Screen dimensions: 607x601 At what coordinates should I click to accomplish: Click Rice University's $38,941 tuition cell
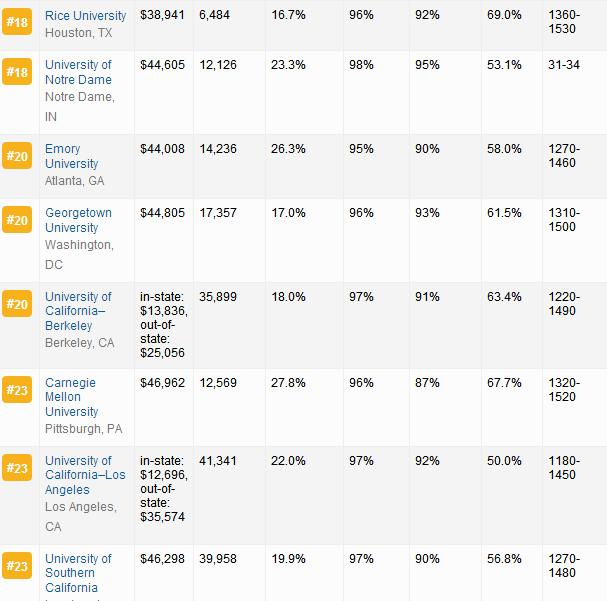pyautogui.click(x=164, y=16)
